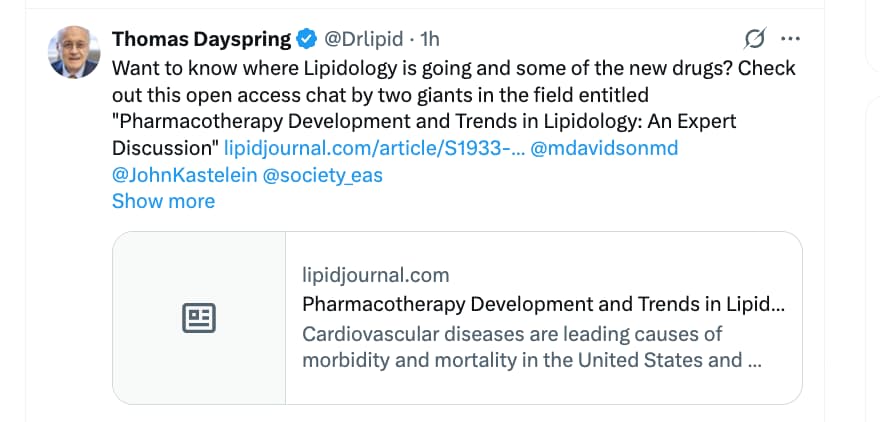Click the newspaper icon in link card

coord(199,318)
